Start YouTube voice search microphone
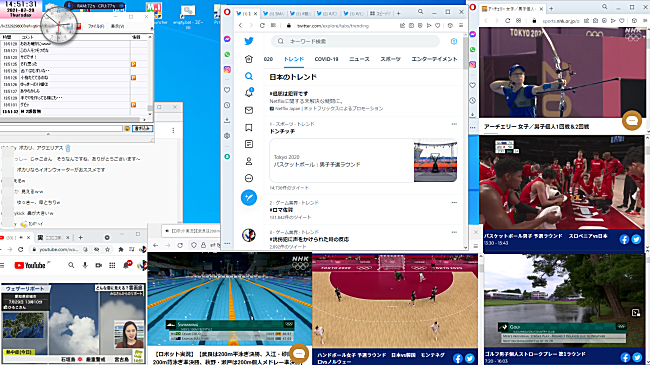 pos(85,265)
